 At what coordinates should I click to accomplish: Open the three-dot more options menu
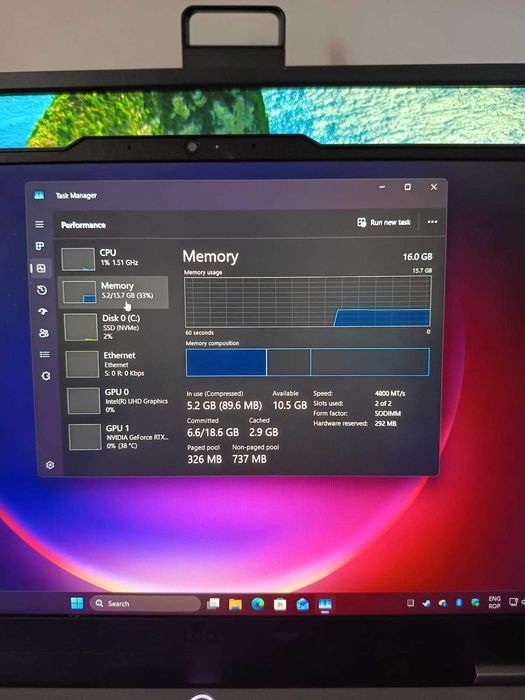point(432,222)
